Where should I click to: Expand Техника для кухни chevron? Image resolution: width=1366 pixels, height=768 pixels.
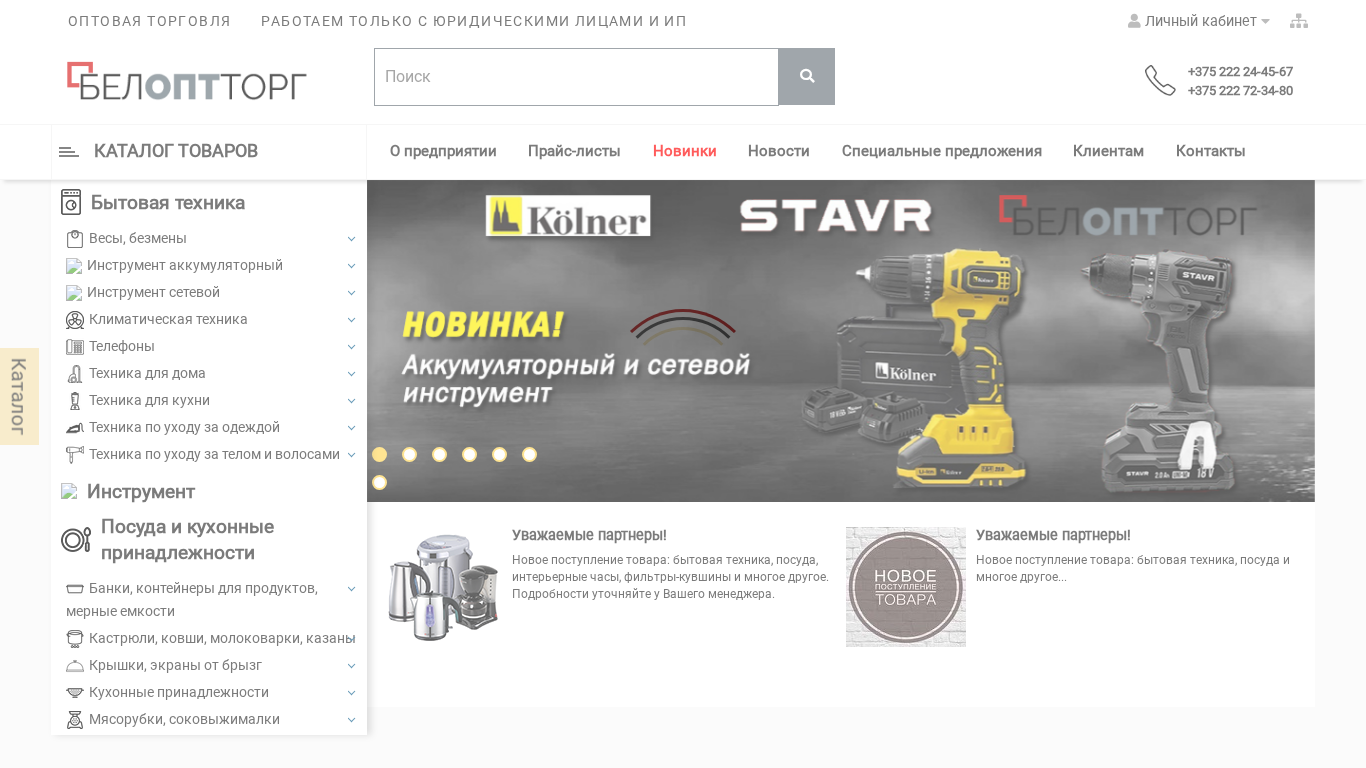pyautogui.click(x=352, y=401)
